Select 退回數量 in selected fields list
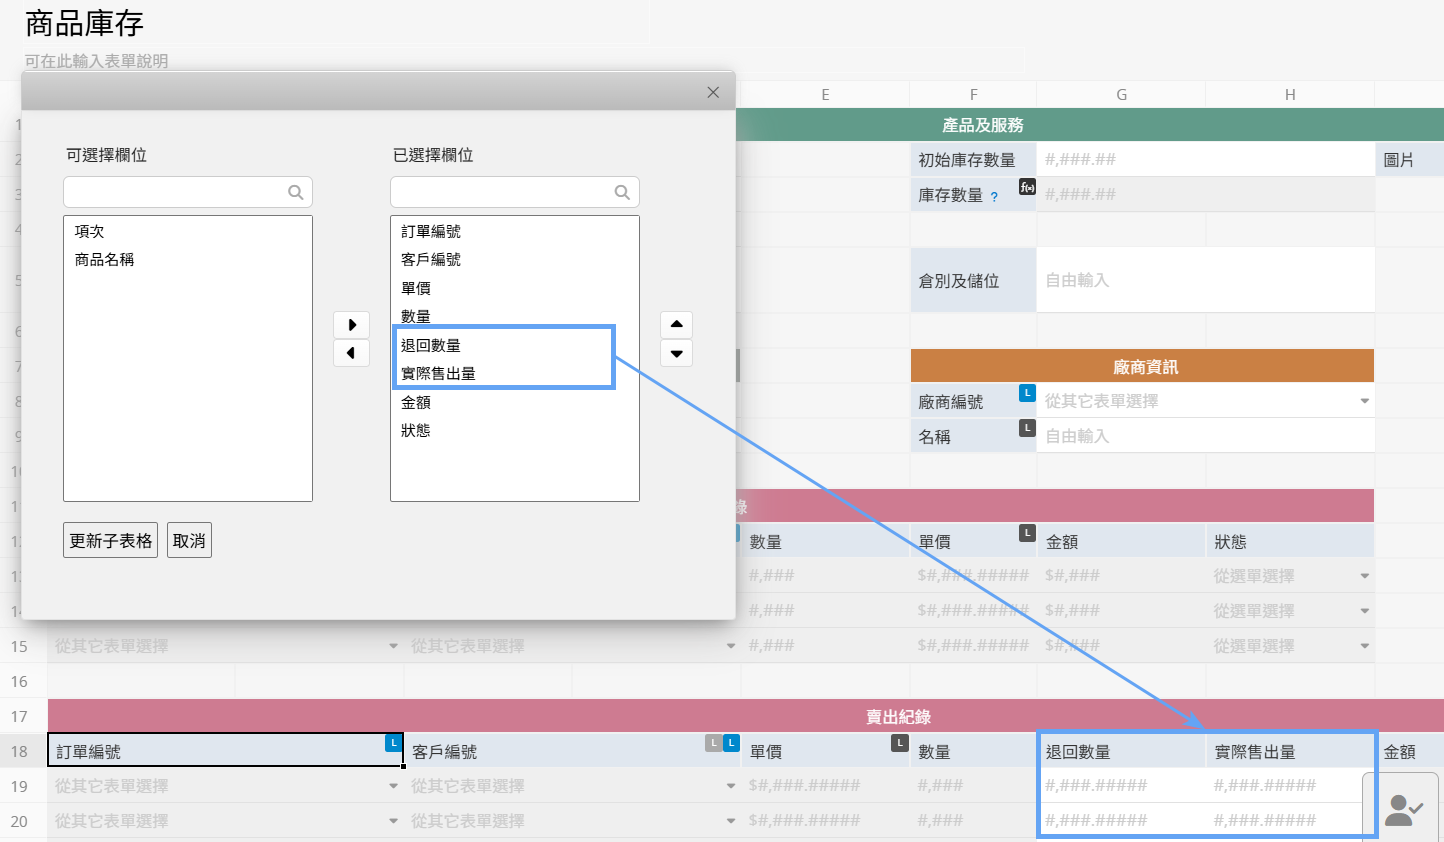 point(431,345)
